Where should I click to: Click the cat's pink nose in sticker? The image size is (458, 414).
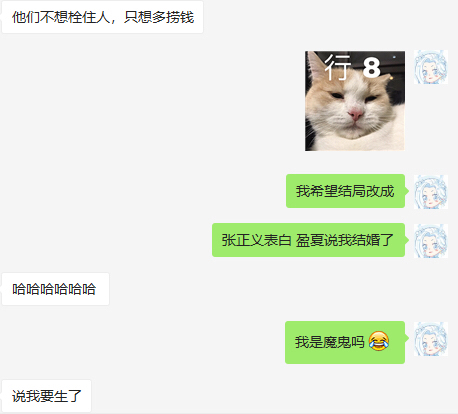(355, 115)
